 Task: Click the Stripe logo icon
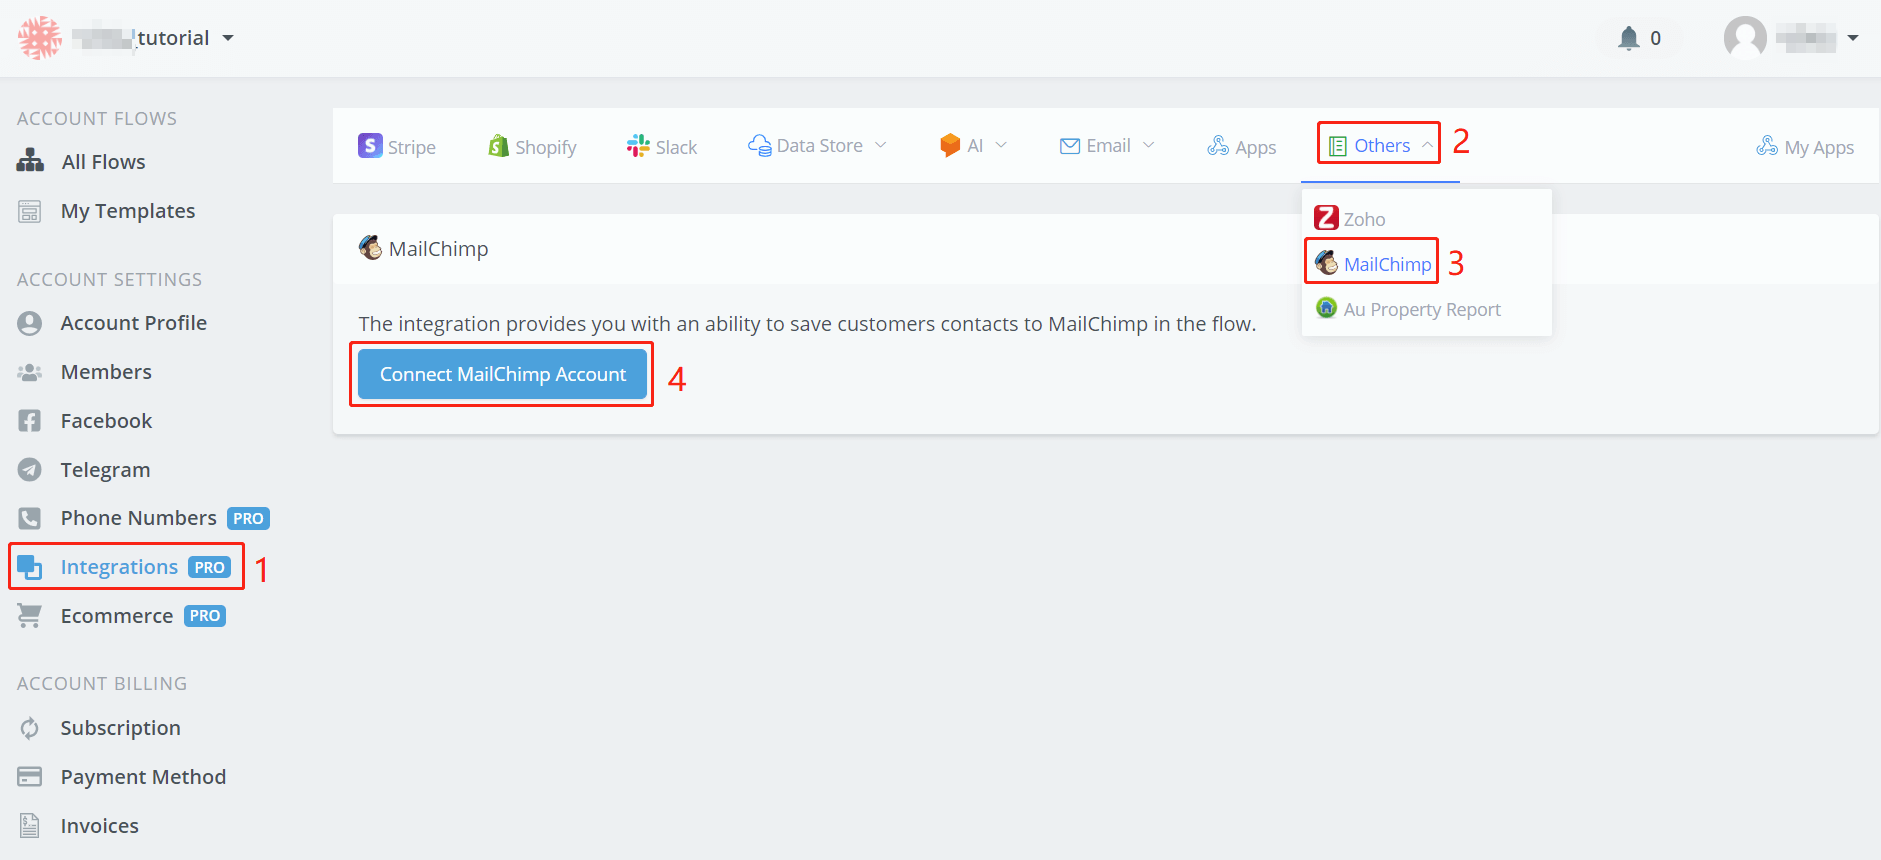click(x=370, y=146)
